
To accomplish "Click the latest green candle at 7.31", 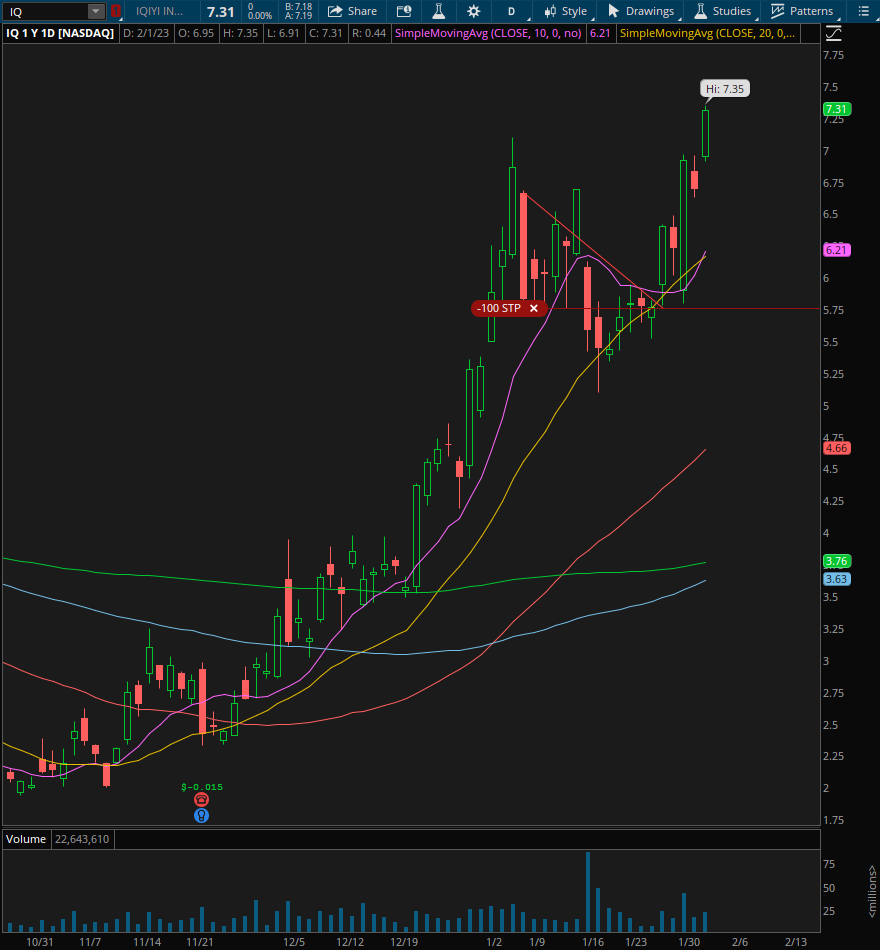I will (x=705, y=133).
